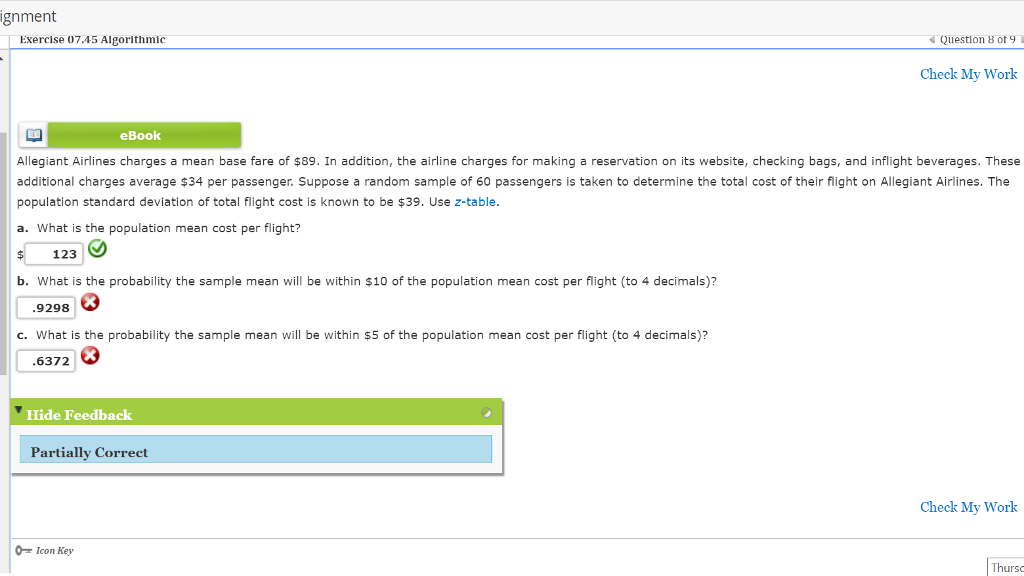Open the eBook

(142, 134)
